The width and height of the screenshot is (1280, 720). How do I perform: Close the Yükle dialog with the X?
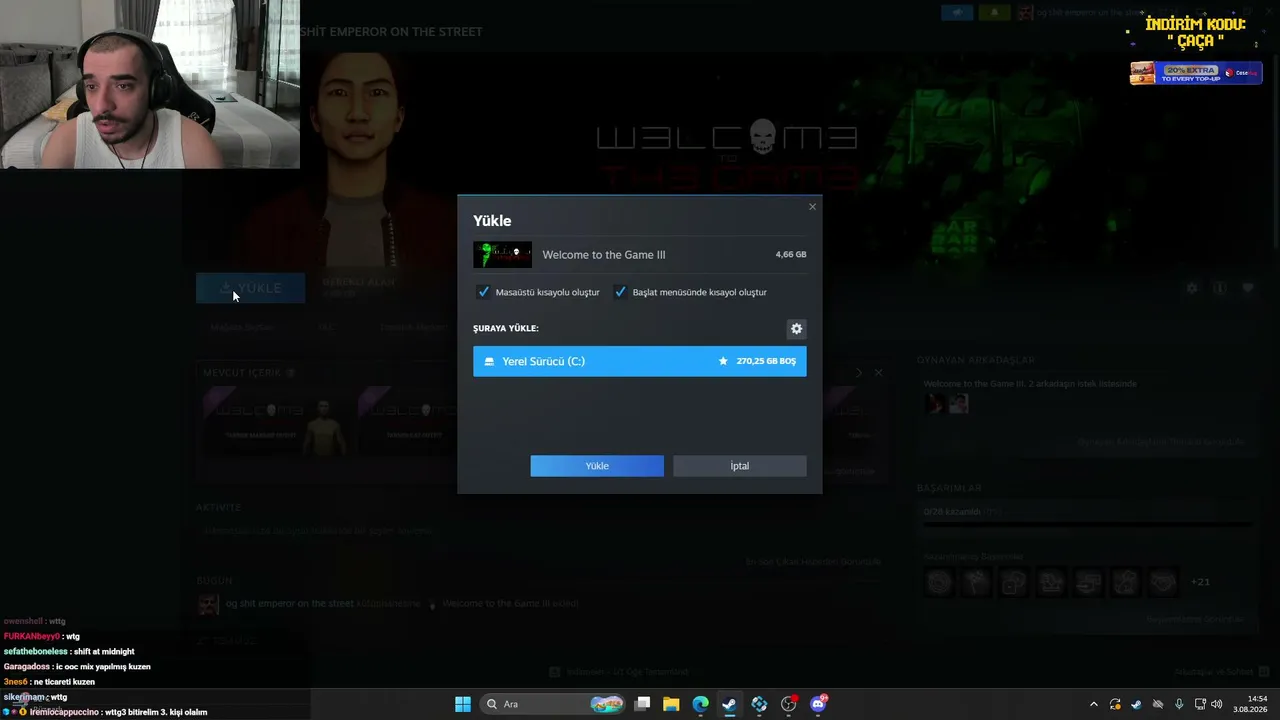tap(812, 207)
